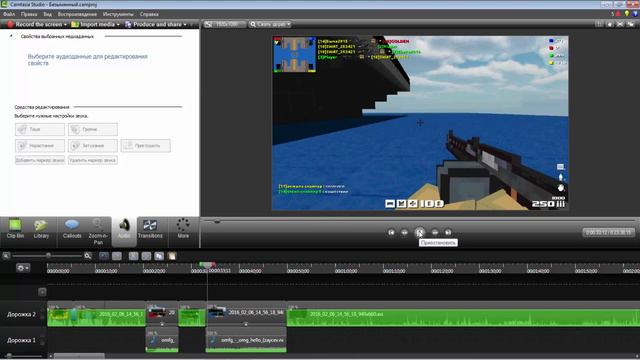Click the Produce and share button

[x=153, y=24]
